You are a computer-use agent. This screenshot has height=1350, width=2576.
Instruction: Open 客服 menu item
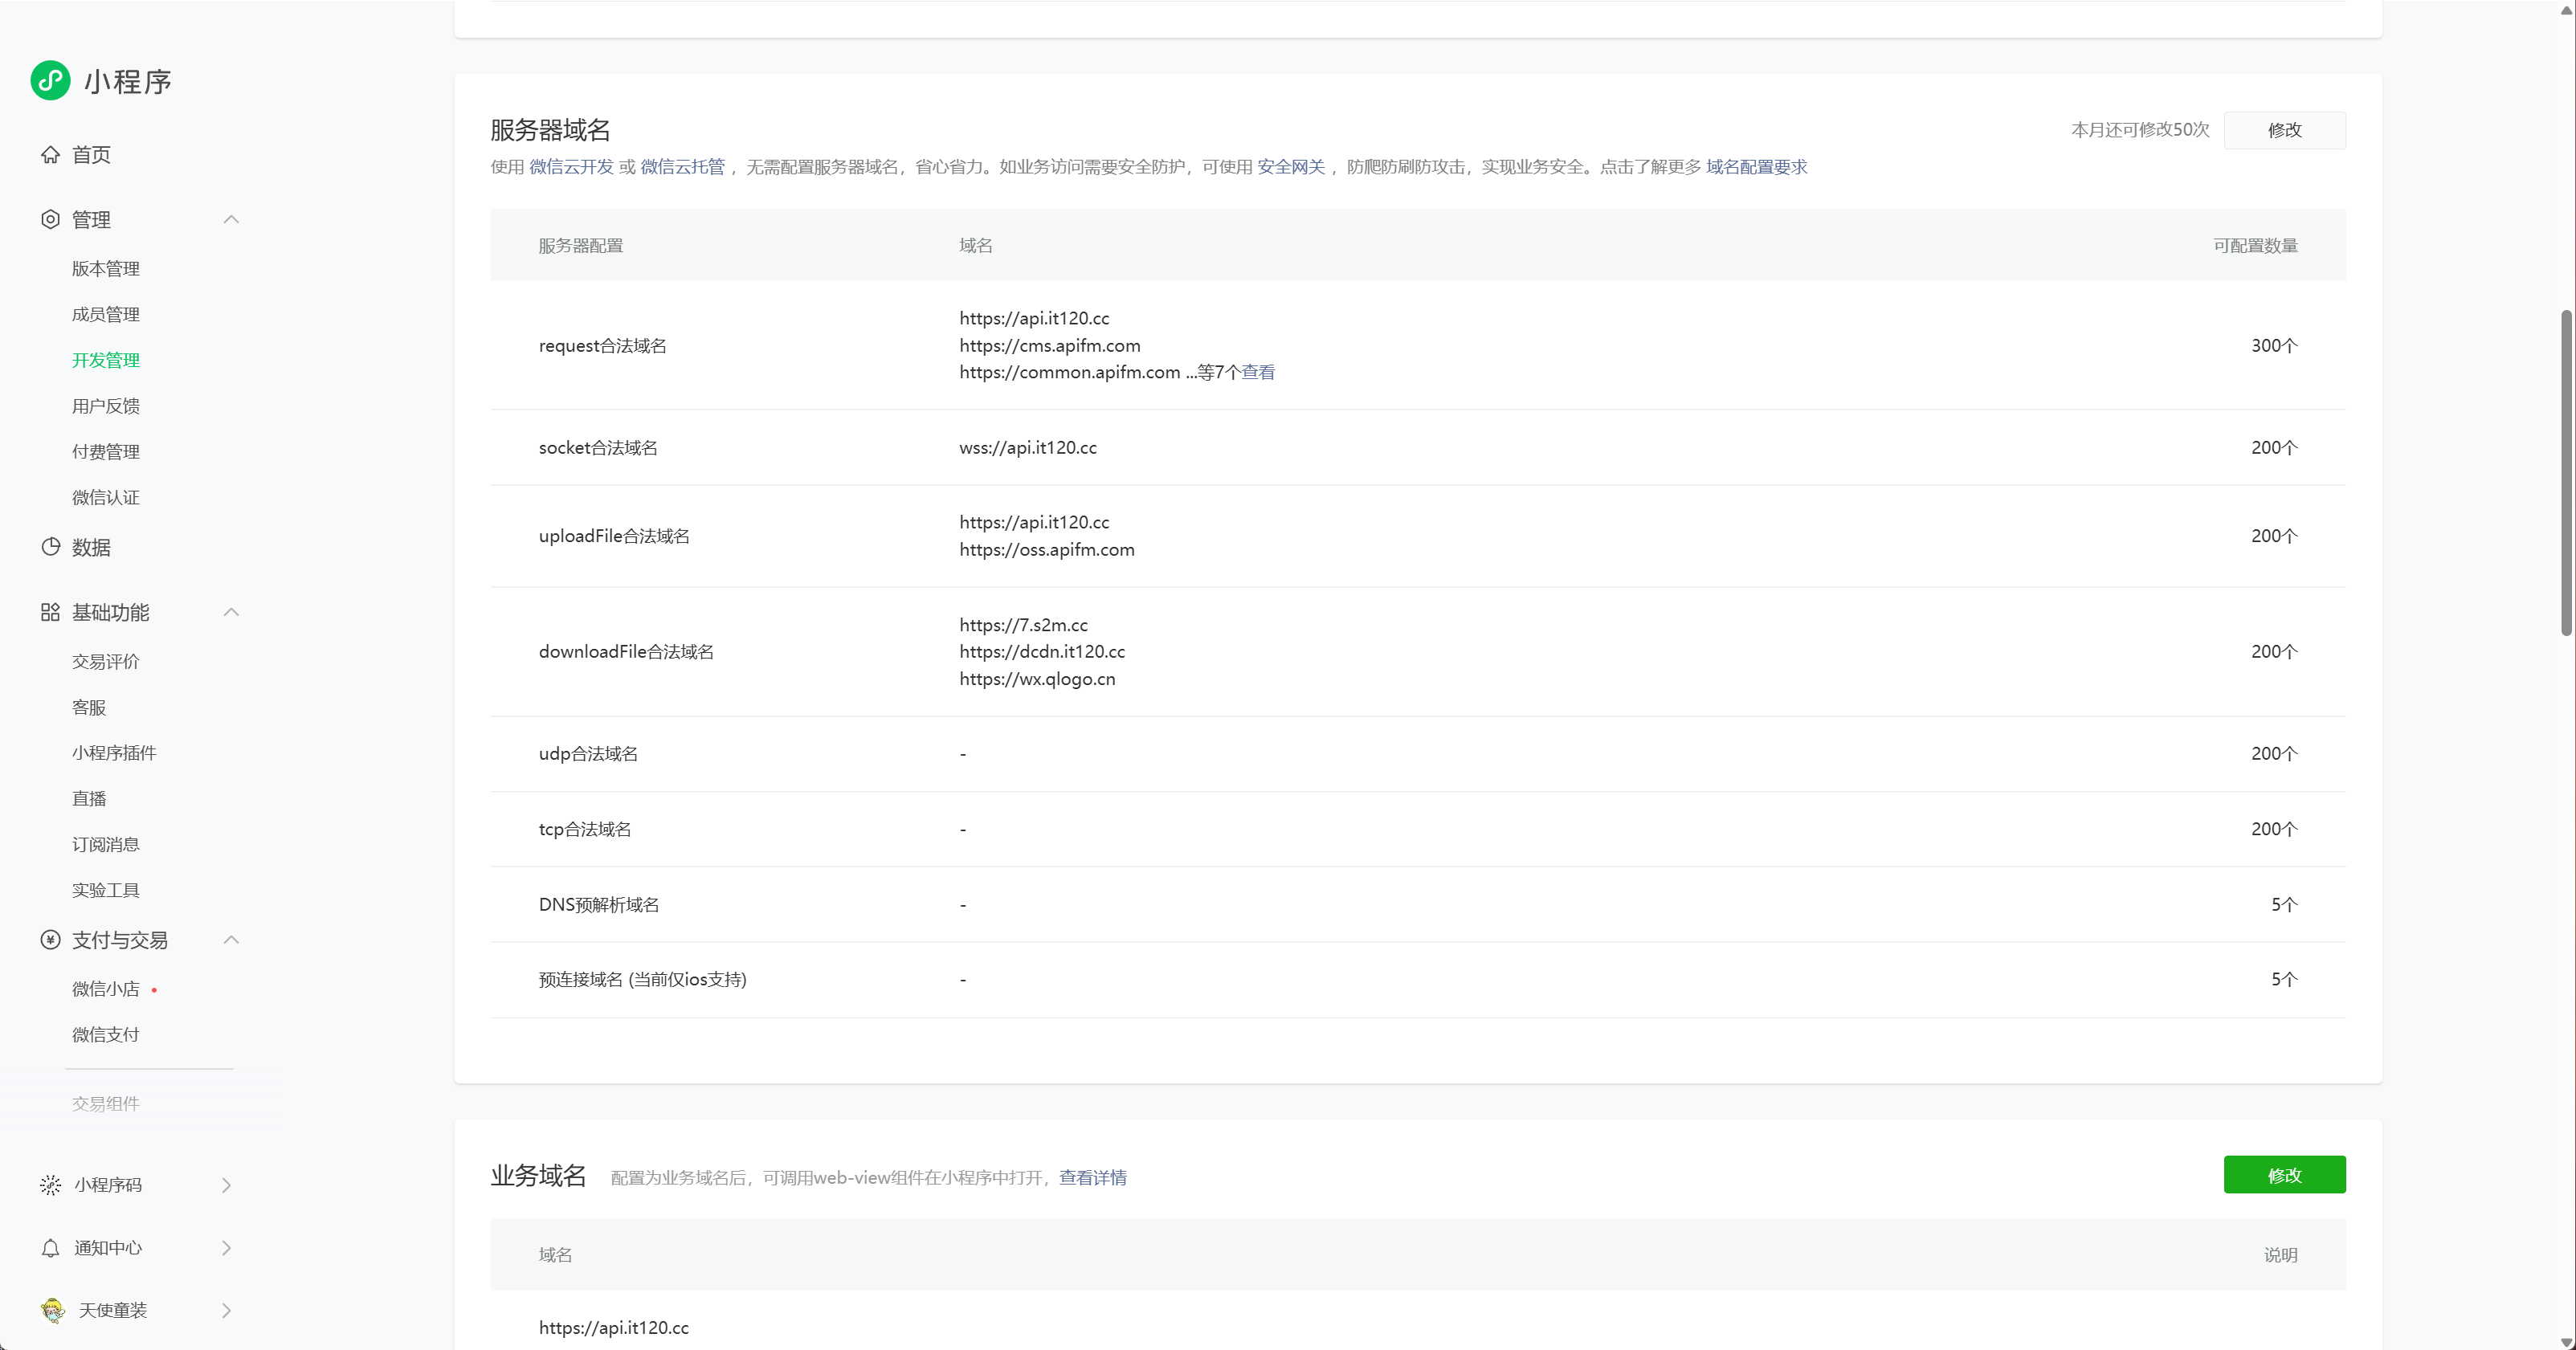[89, 707]
